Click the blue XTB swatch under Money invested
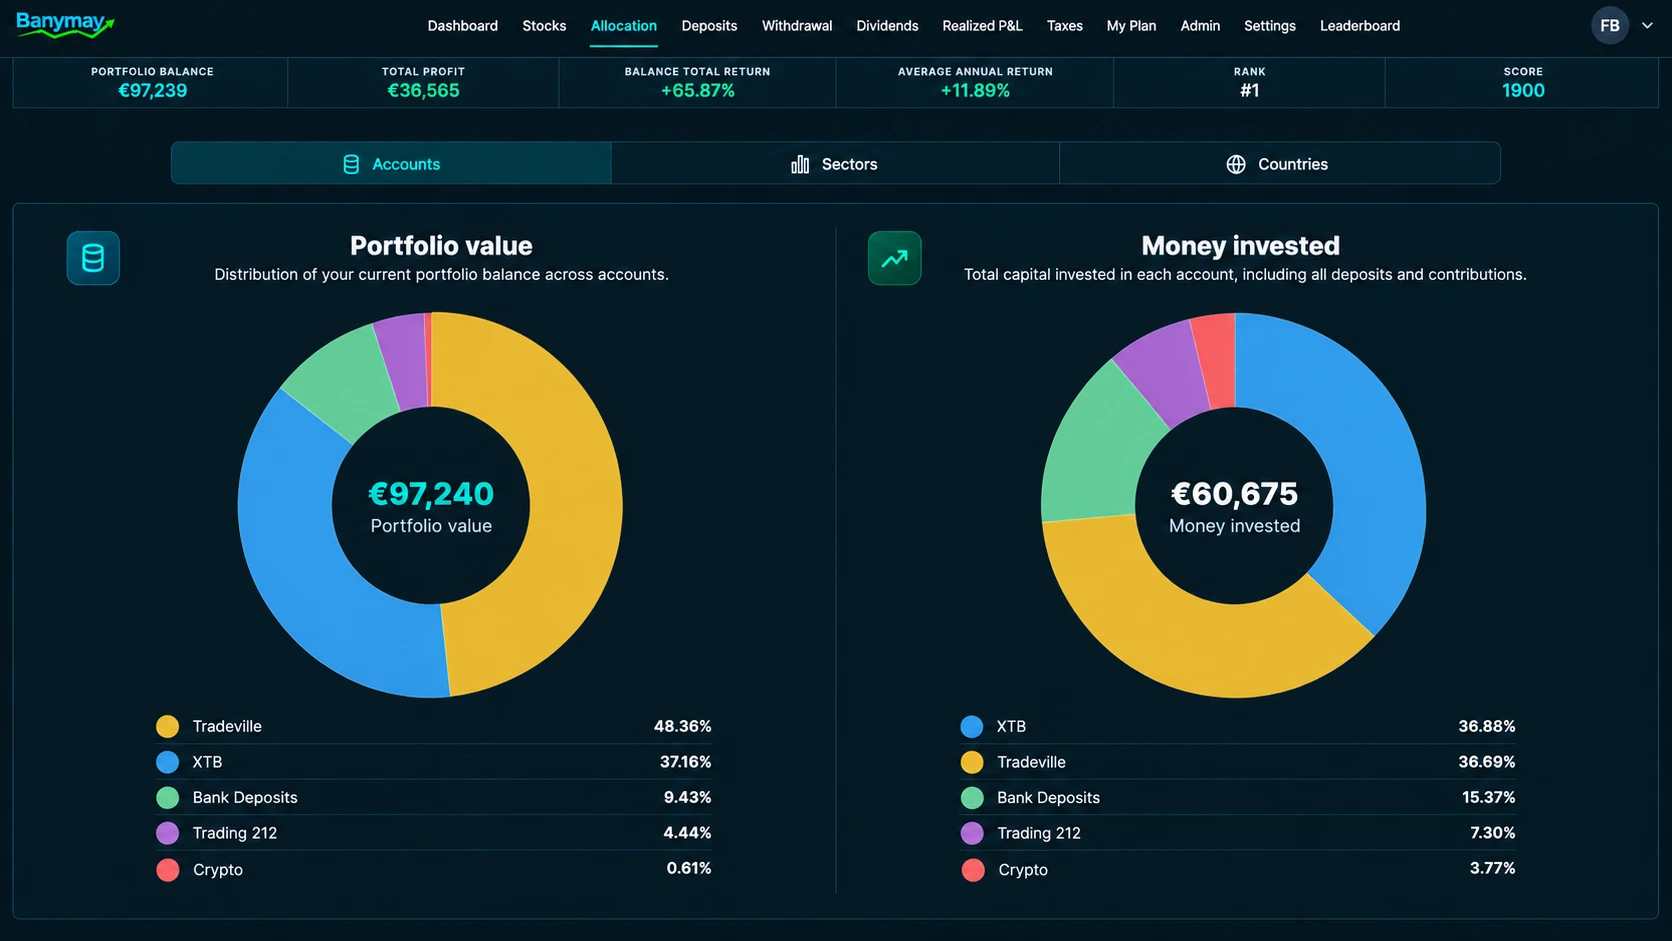 coord(972,727)
